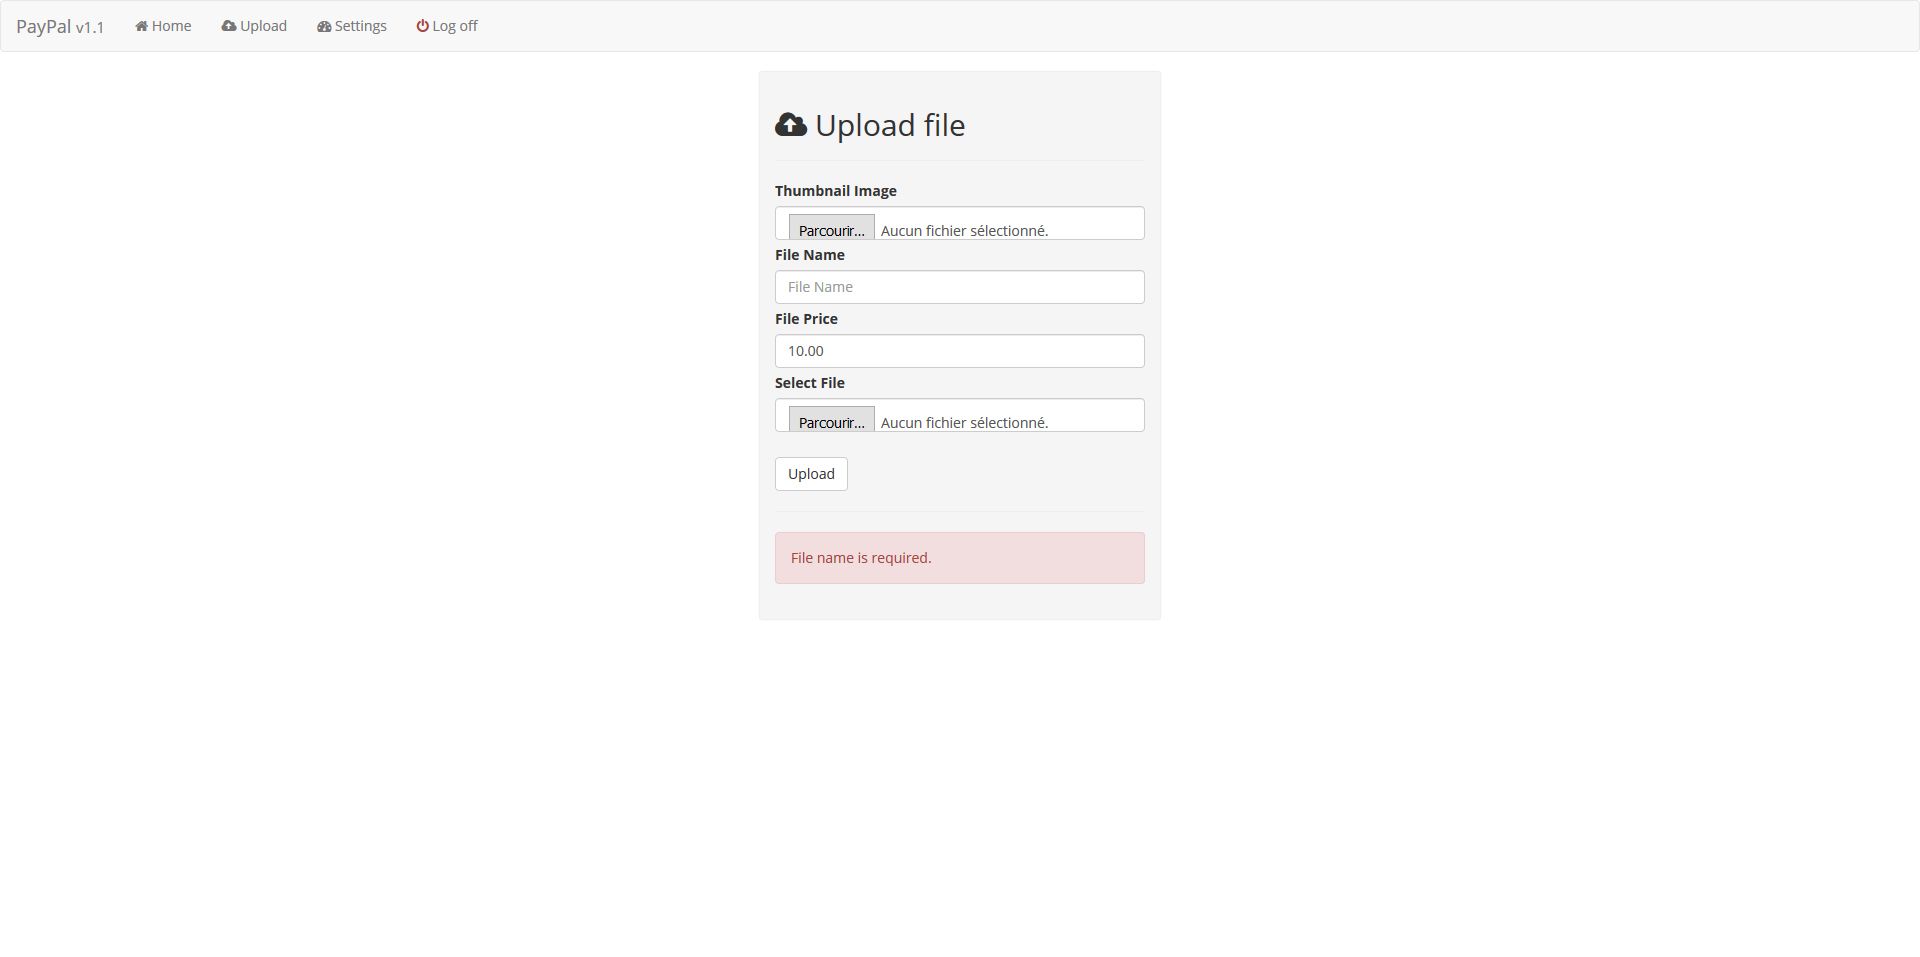1920x957 pixels.
Task: Click the Thumbnail Image label
Action: pos(835,191)
